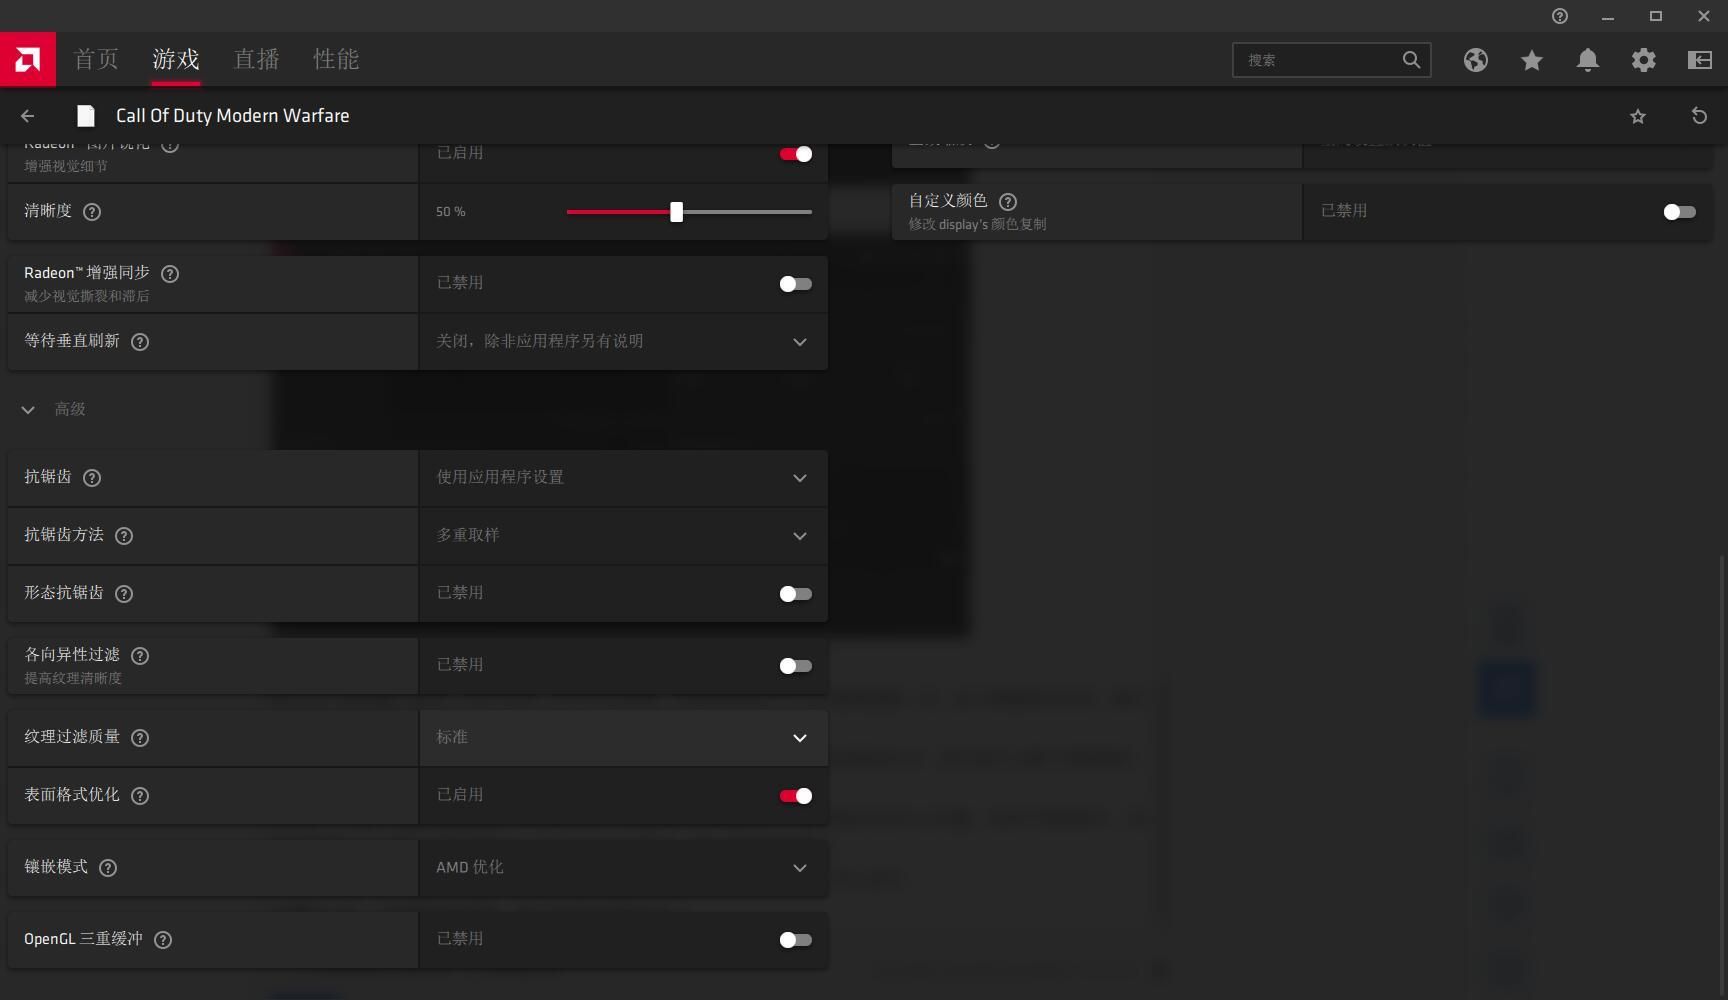Enable 各向异性过滤 toggle

point(796,666)
